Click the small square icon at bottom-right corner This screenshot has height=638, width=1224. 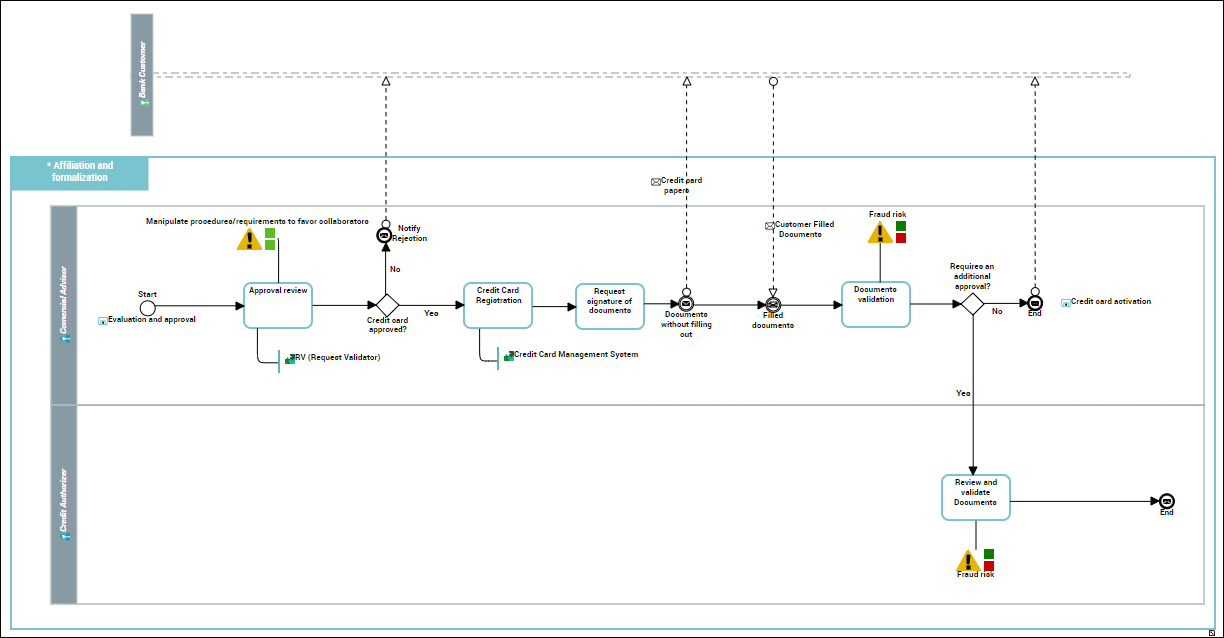[x=1212, y=632]
